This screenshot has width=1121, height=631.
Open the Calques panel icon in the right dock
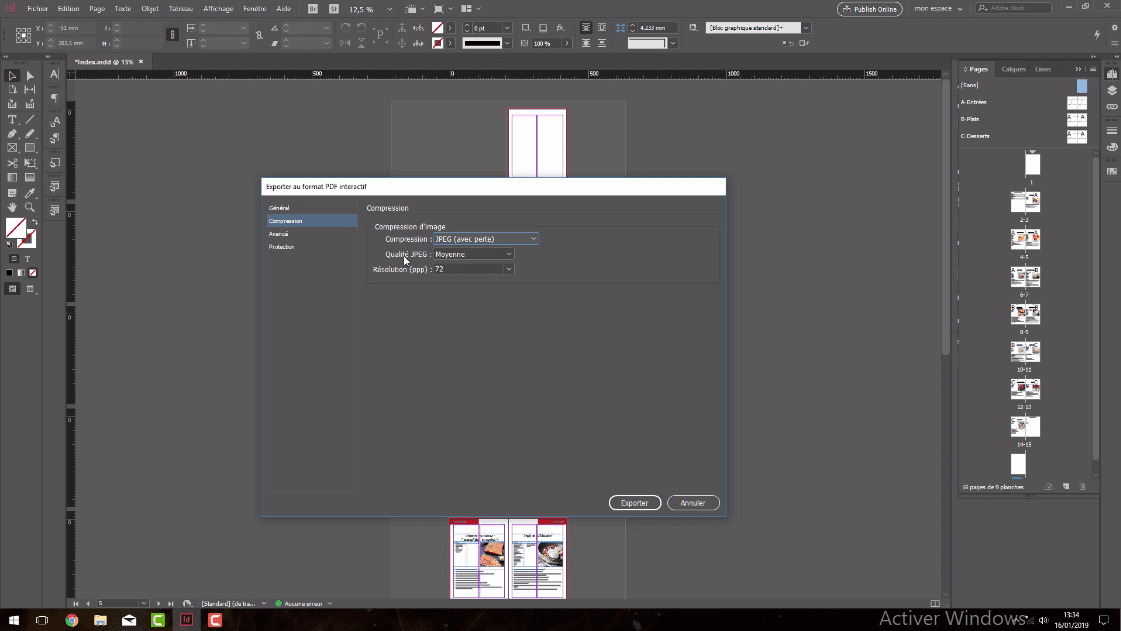[x=1112, y=88]
